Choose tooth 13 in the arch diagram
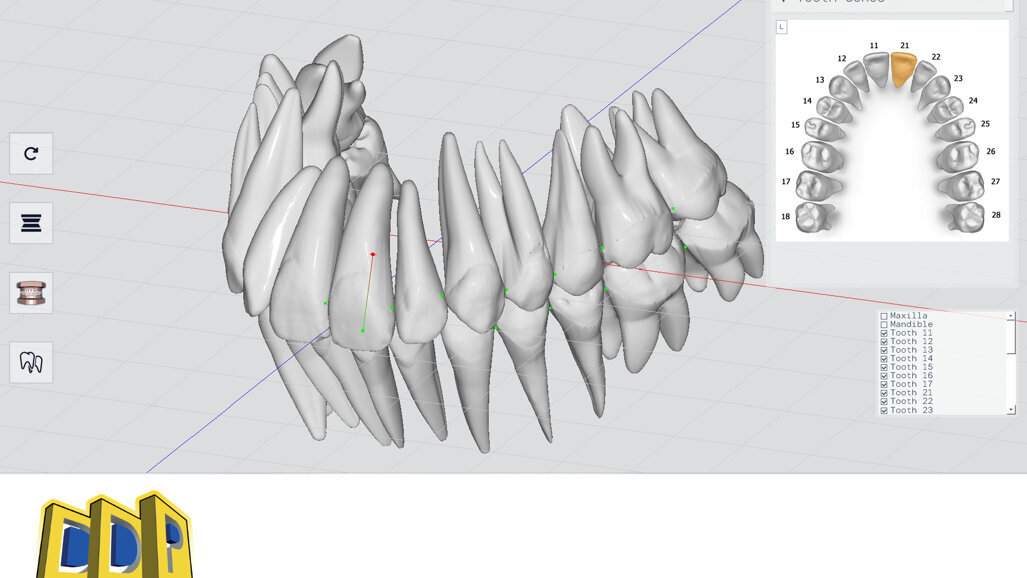Image resolution: width=1027 pixels, height=578 pixels. click(844, 91)
